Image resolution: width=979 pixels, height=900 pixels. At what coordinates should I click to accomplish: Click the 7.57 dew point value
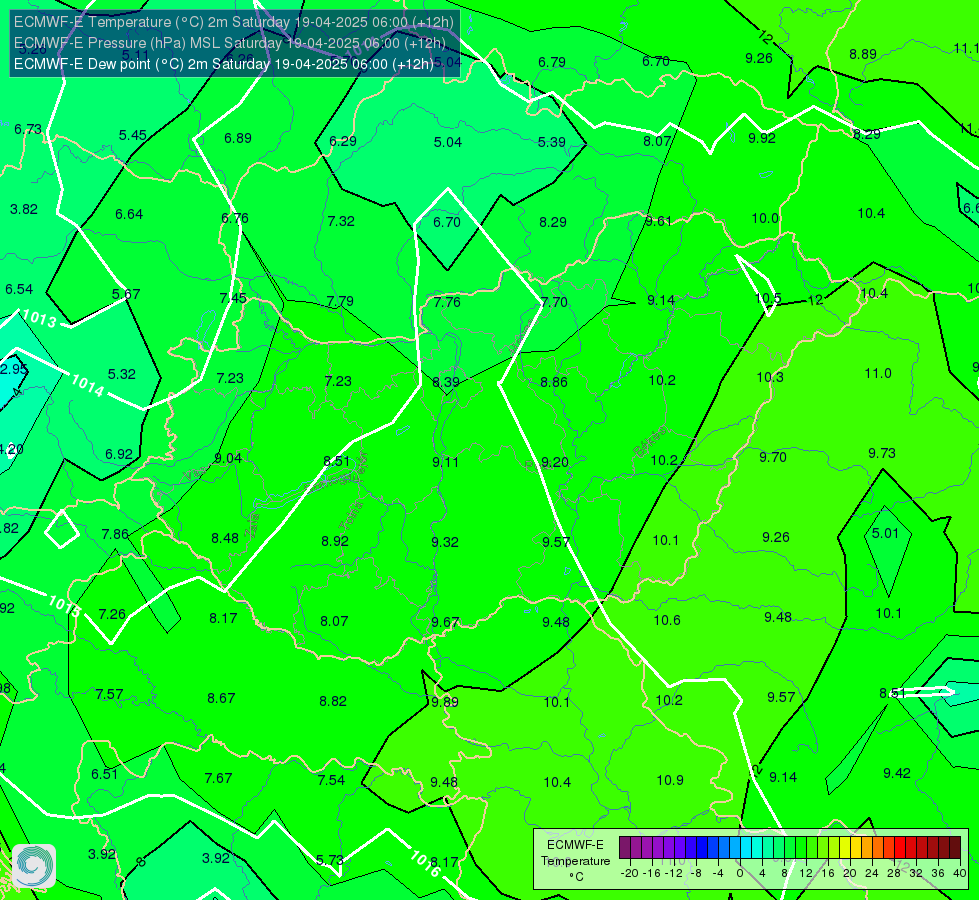tap(109, 694)
